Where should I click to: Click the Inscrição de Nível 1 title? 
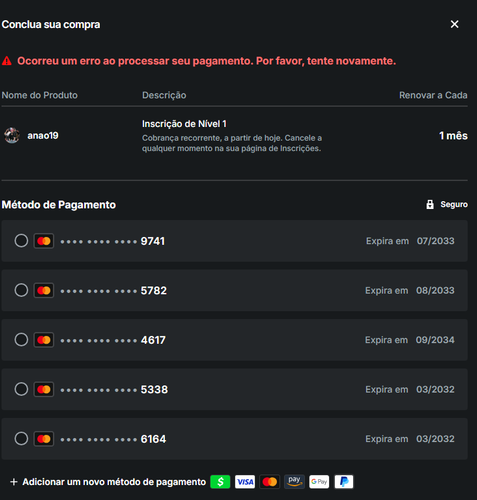point(184,124)
